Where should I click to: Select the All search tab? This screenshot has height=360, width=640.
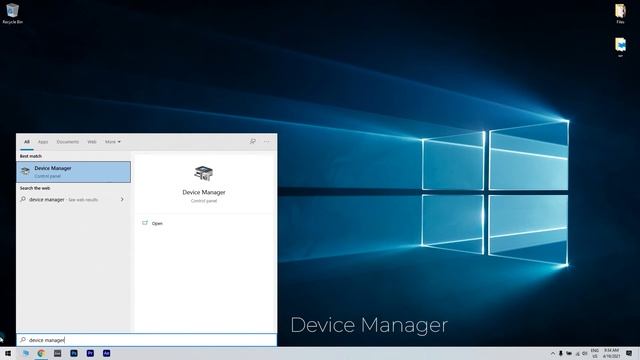27,142
